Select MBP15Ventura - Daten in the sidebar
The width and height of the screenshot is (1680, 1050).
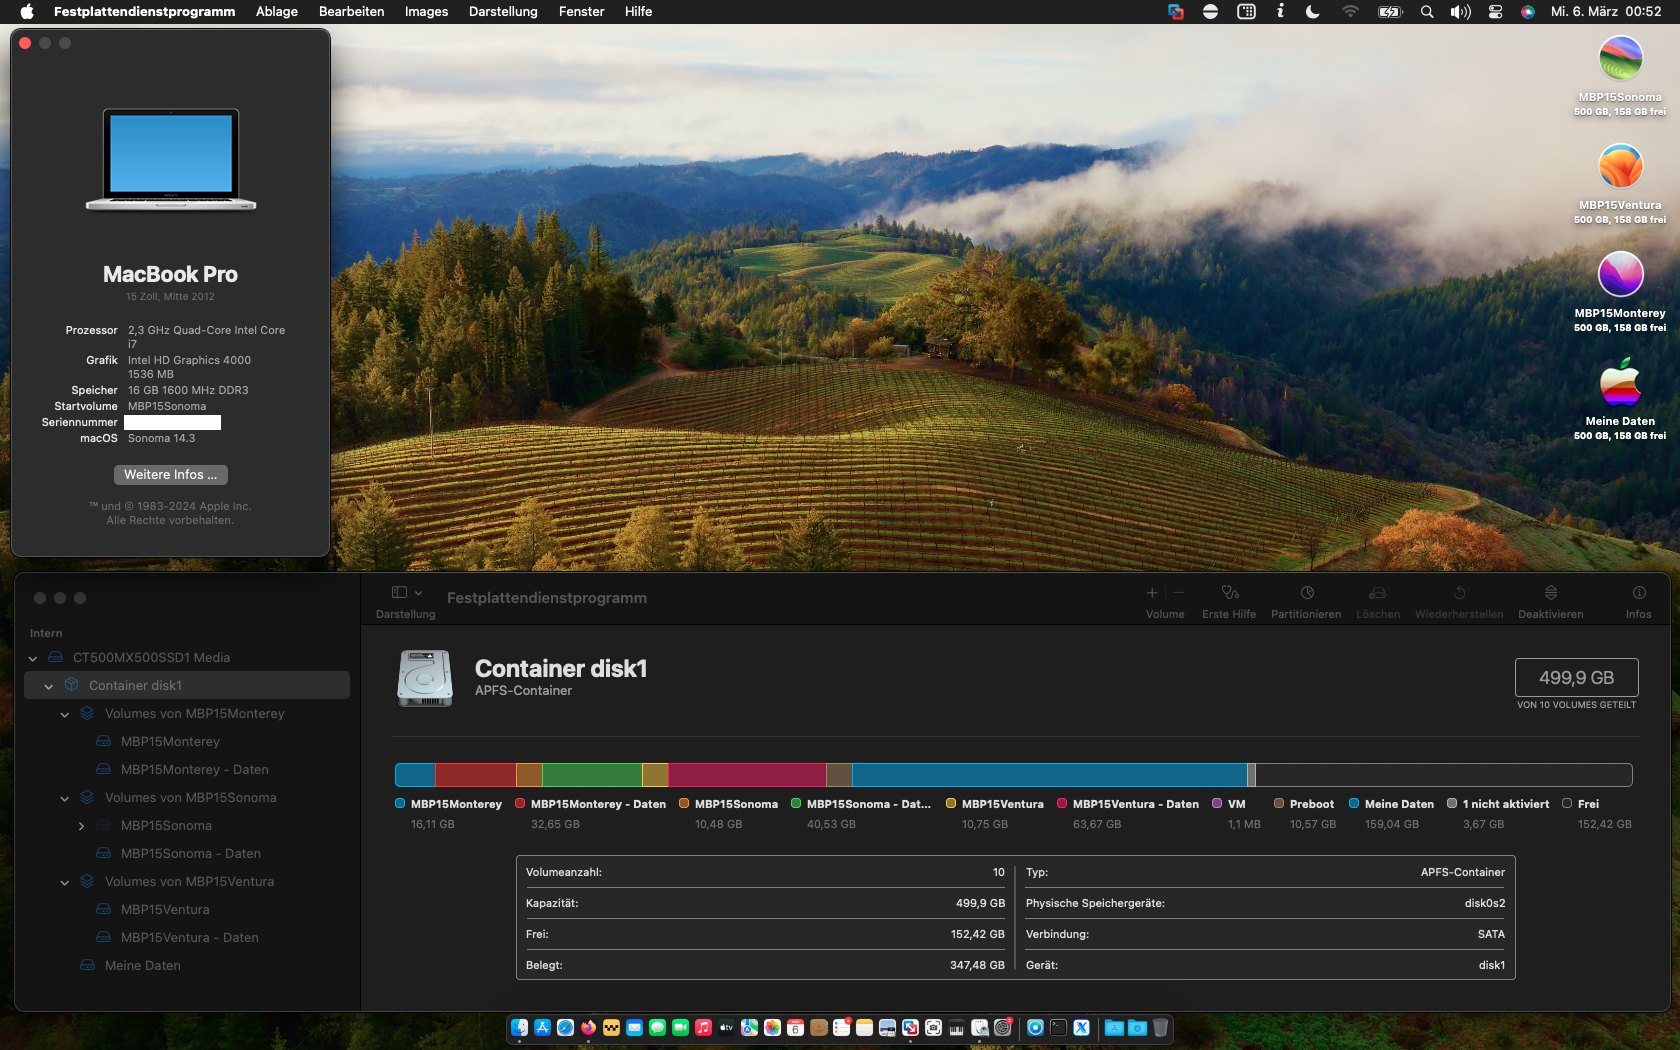[x=189, y=938]
